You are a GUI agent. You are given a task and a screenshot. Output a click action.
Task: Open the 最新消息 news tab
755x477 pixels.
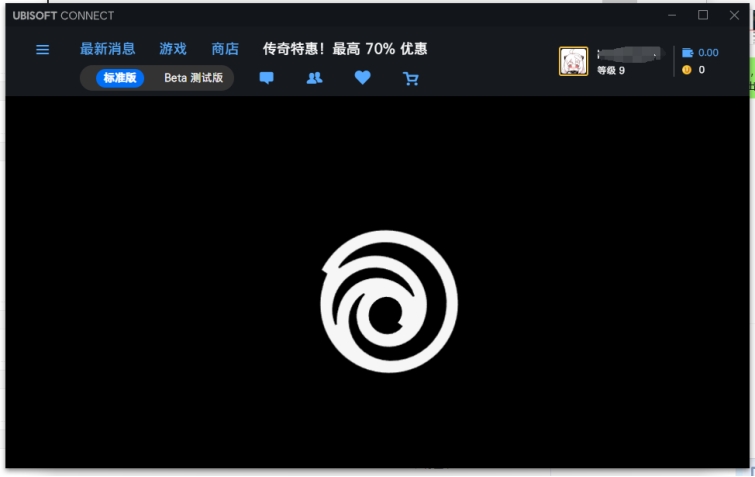pyautogui.click(x=107, y=49)
